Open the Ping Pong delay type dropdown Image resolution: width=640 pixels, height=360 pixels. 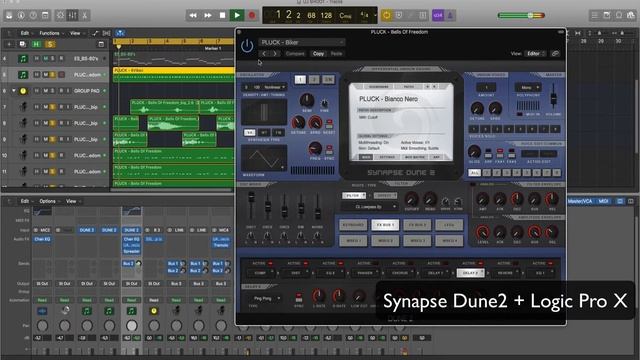coord(264,298)
